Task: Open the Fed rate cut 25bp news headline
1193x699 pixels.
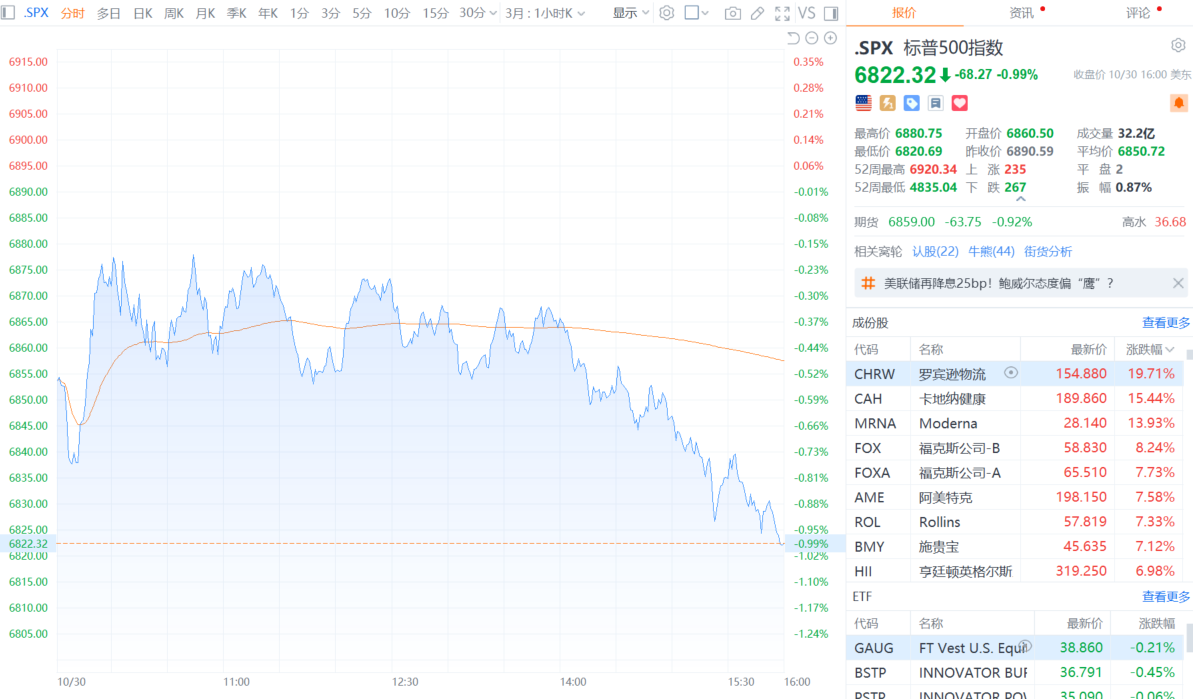Action: point(999,283)
